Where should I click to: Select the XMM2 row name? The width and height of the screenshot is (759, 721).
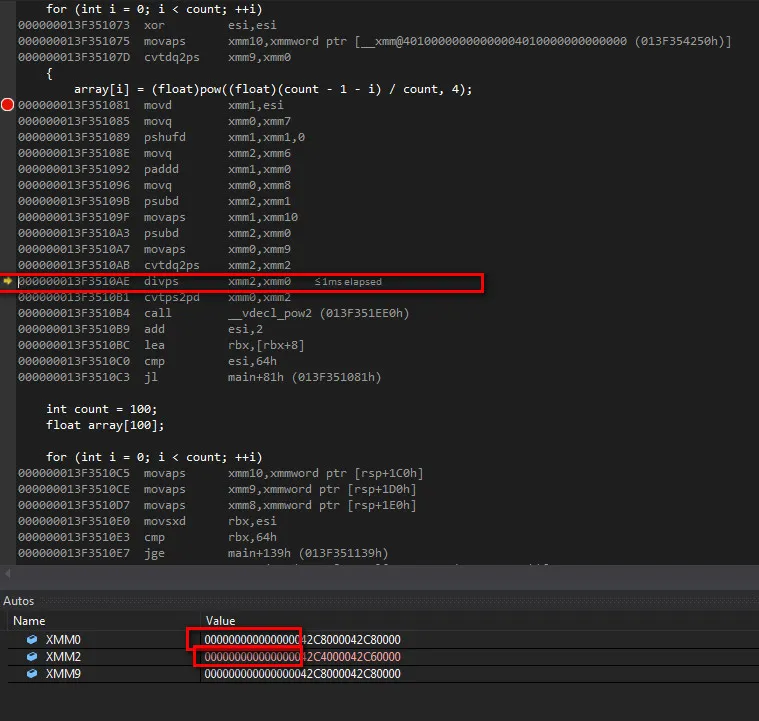coord(63,657)
